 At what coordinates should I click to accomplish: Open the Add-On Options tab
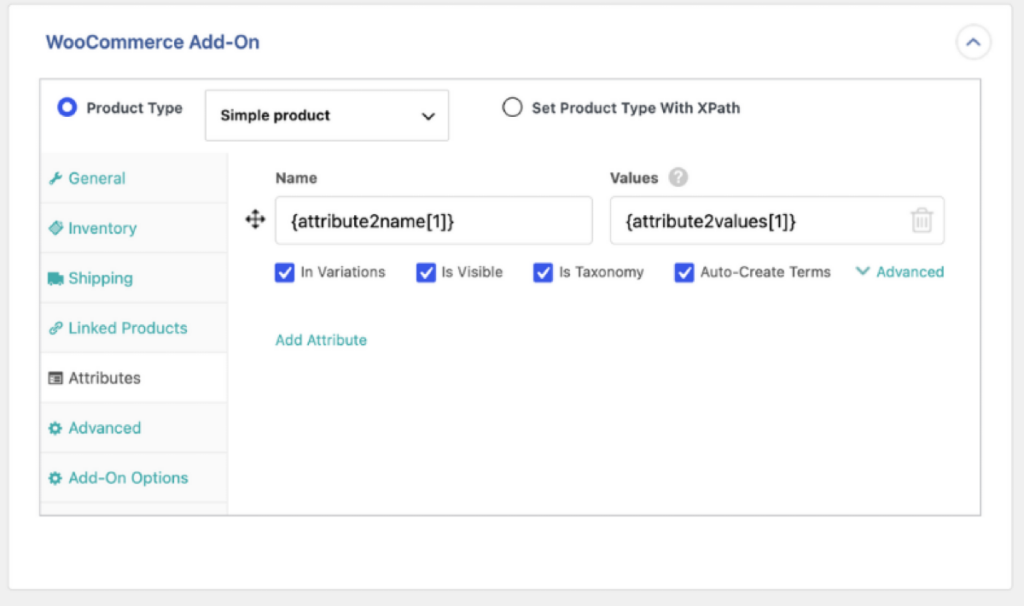coord(134,478)
